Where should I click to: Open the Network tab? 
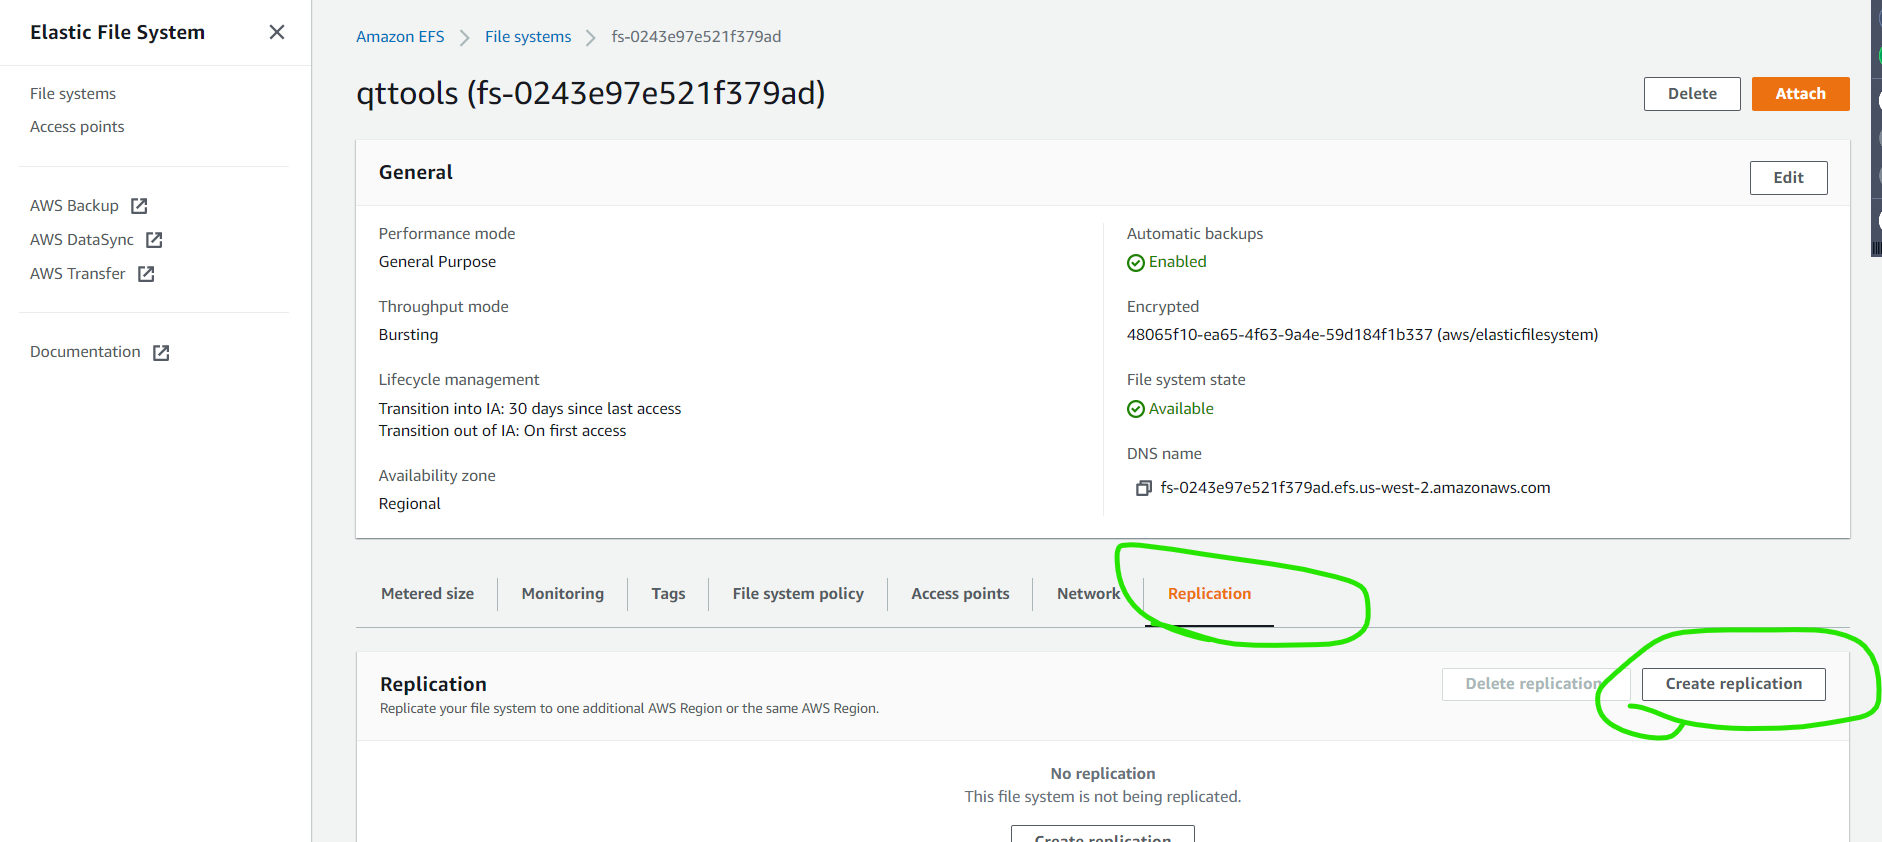[x=1088, y=594]
